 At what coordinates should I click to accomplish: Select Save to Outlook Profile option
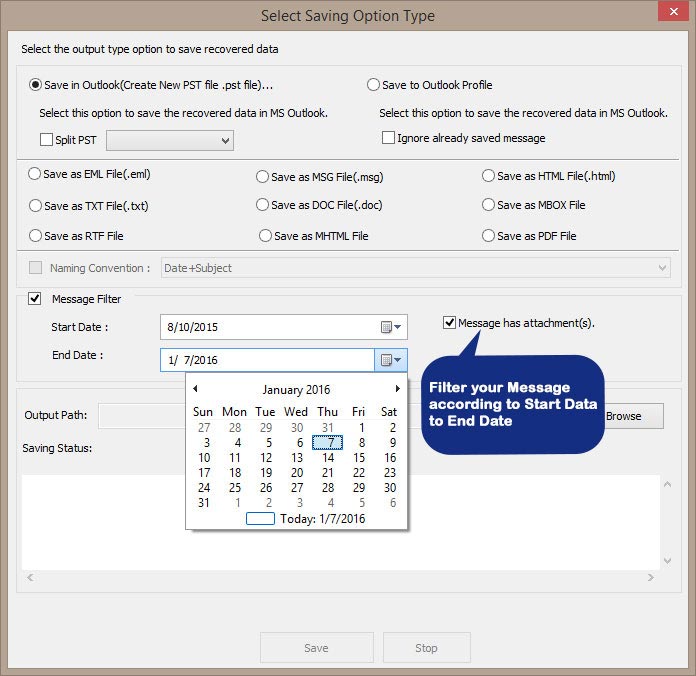coord(374,86)
